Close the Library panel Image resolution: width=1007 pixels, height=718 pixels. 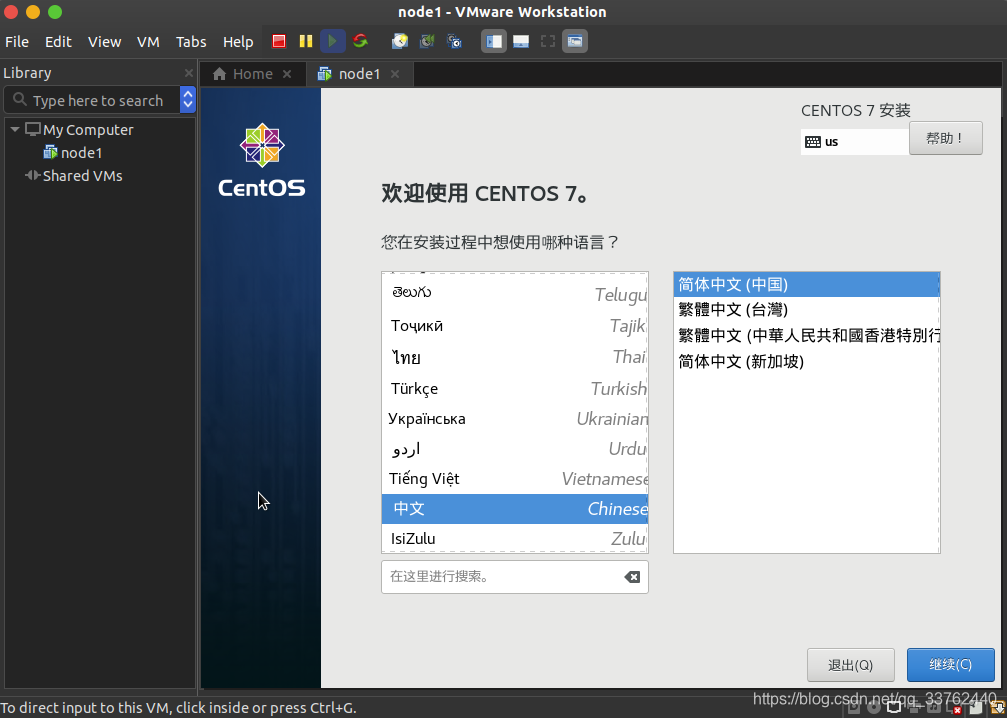click(188, 73)
